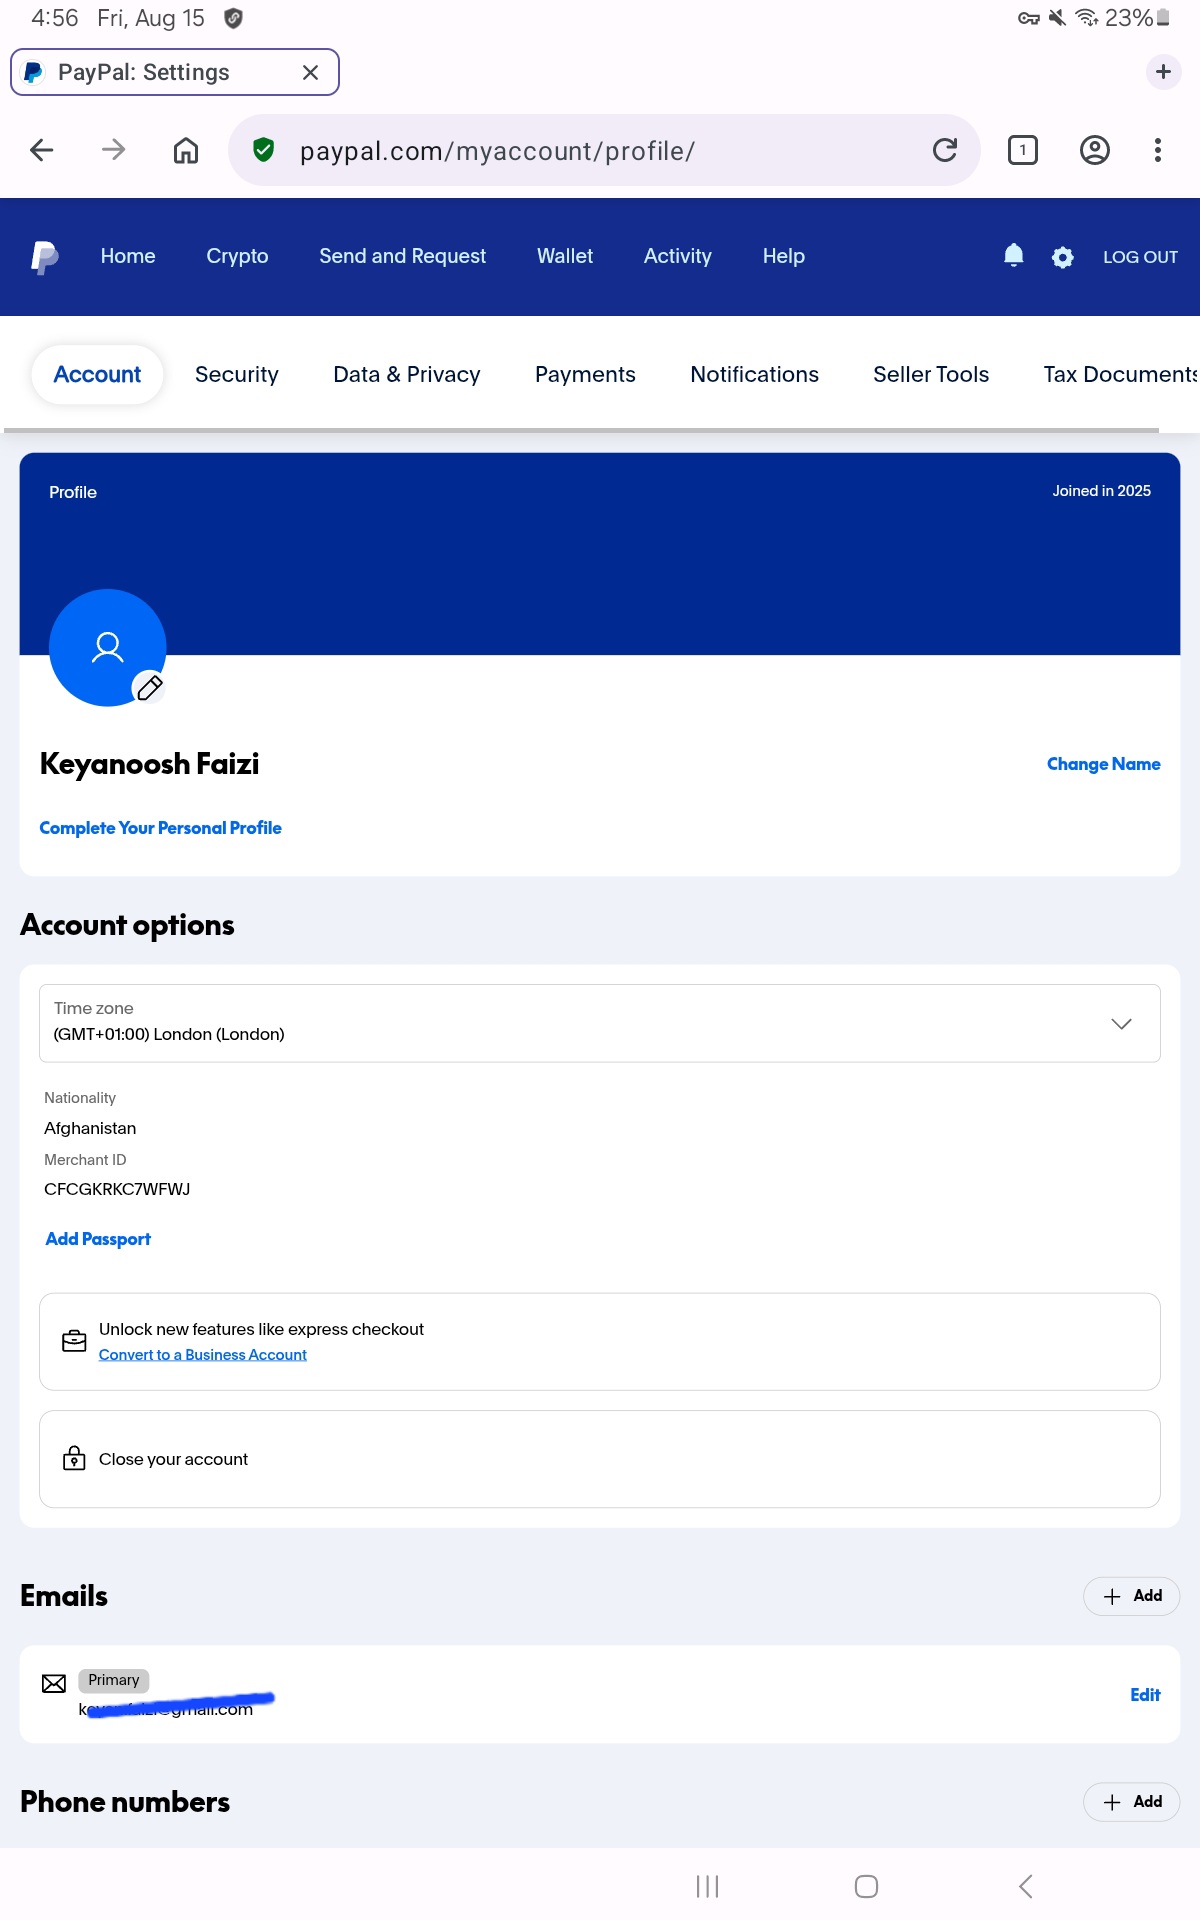Click the Add Passport link
1200x1920 pixels.
[98, 1239]
